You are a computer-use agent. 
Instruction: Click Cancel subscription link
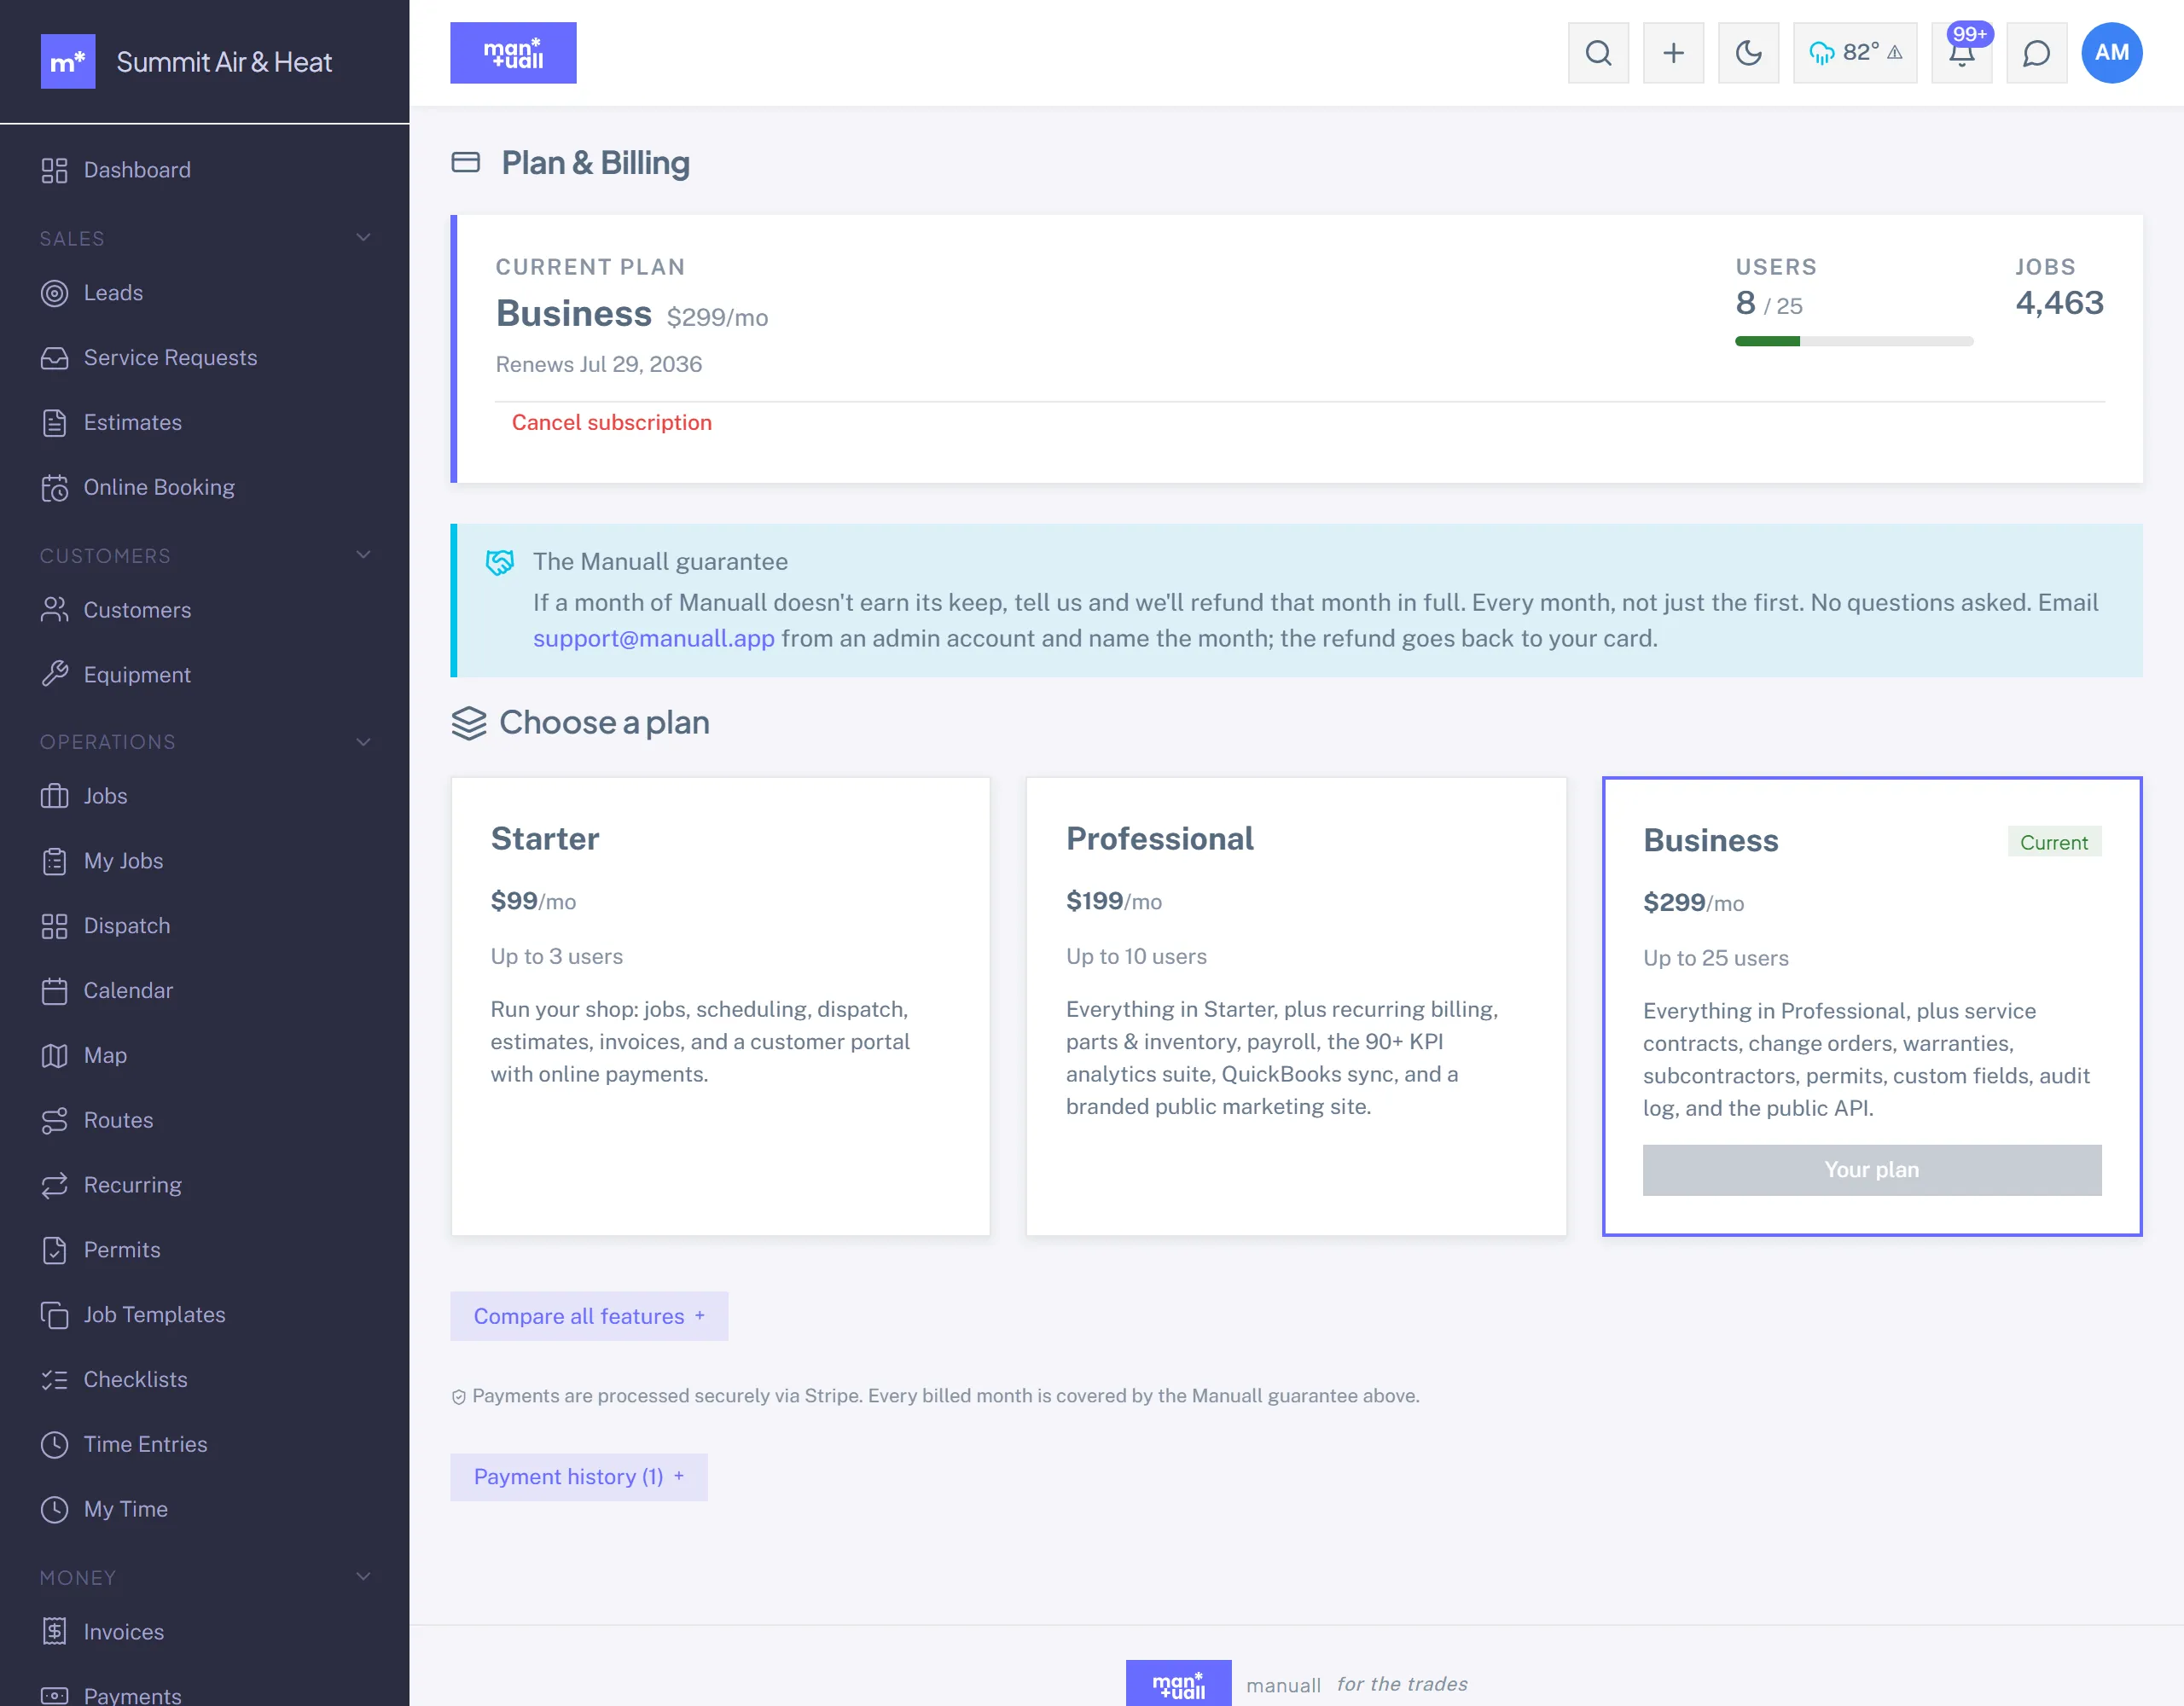pos(612,423)
